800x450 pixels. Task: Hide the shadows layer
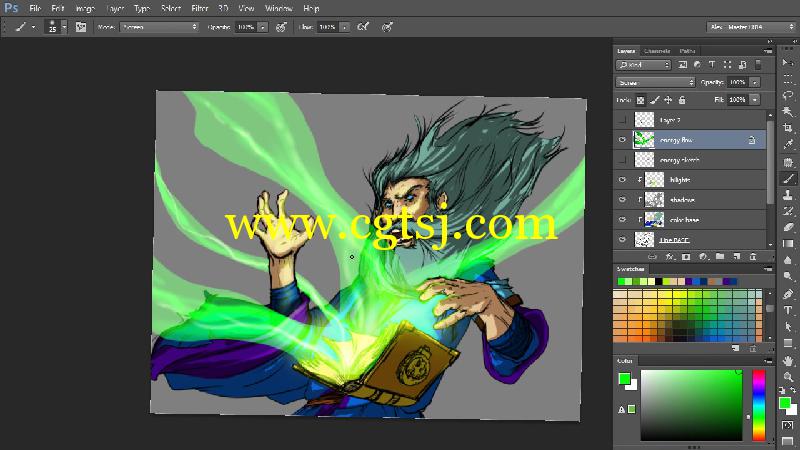click(x=622, y=199)
